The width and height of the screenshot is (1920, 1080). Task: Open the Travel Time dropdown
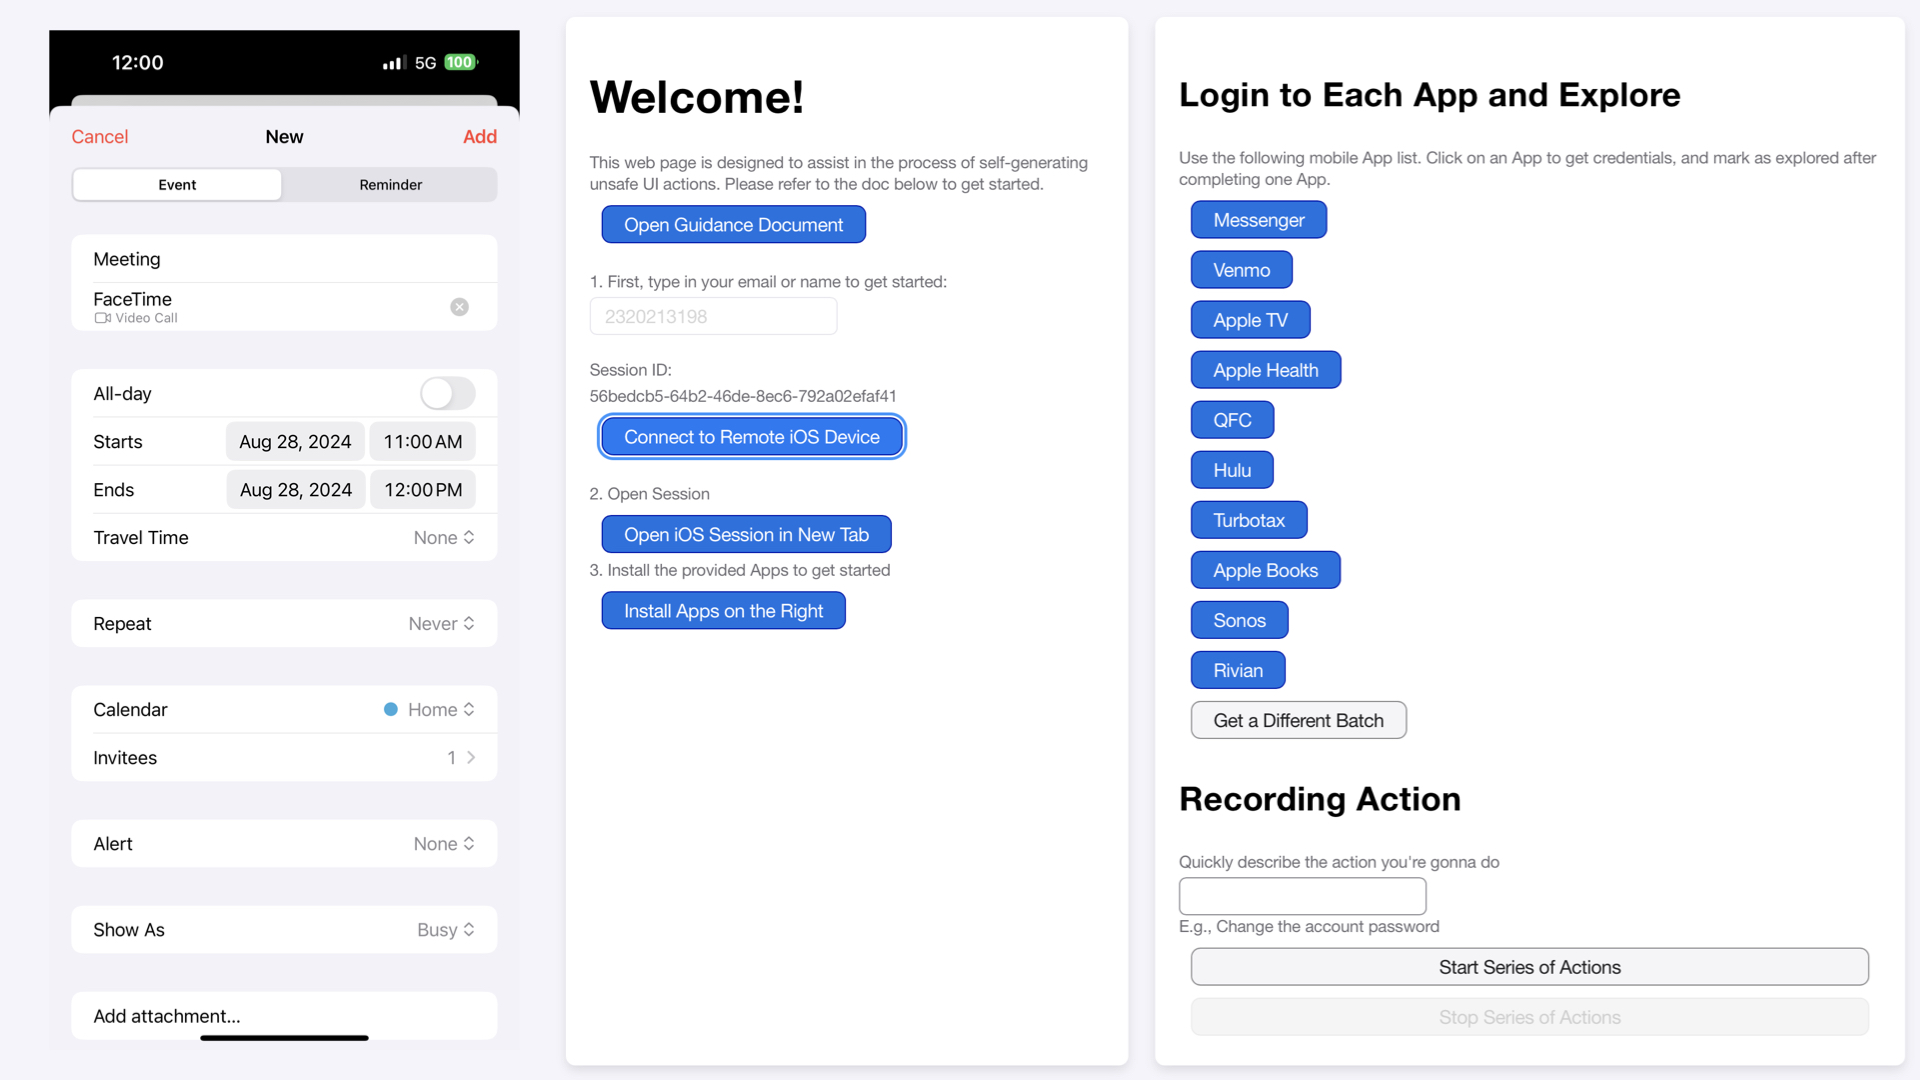point(444,538)
